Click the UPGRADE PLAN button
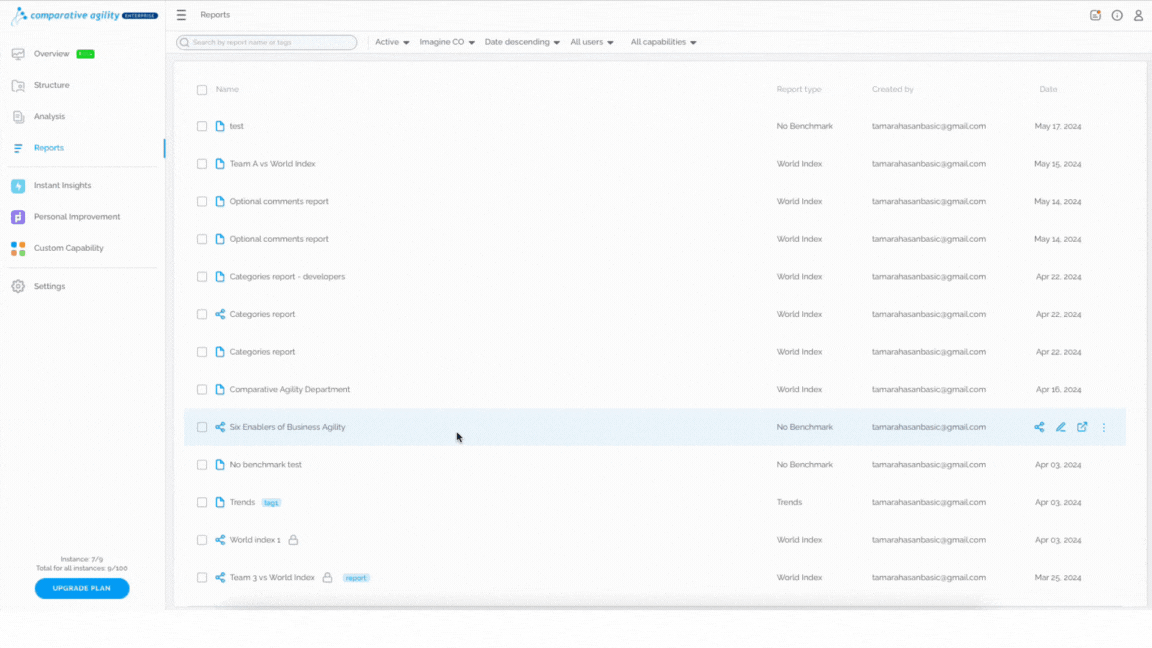This screenshot has width=1152, height=648. coord(82,588)
